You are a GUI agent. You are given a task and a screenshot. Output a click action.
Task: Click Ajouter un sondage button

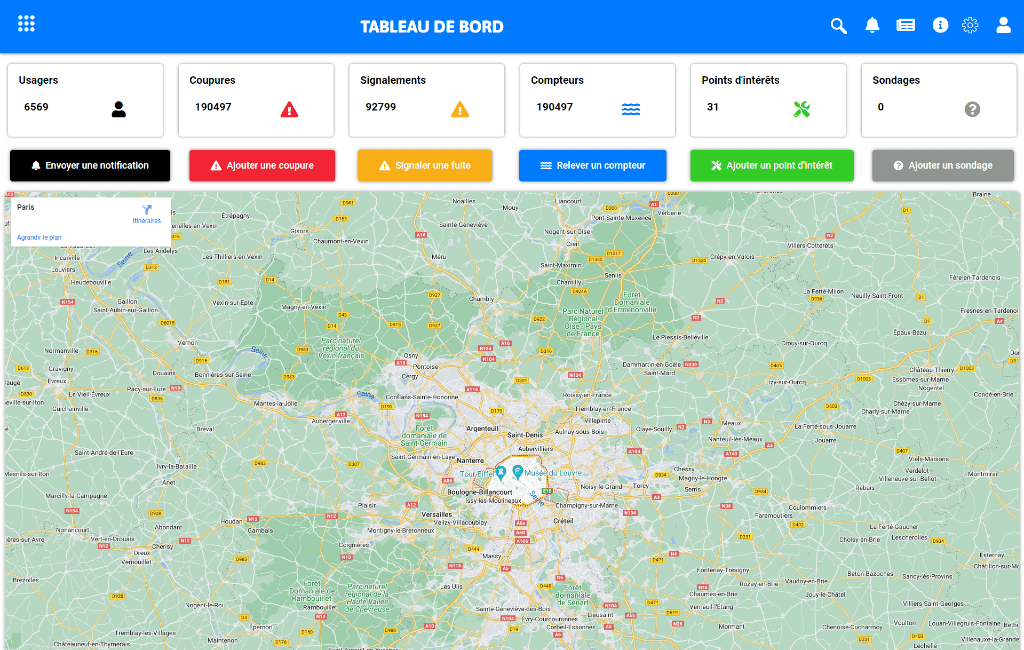click(943, 166)
